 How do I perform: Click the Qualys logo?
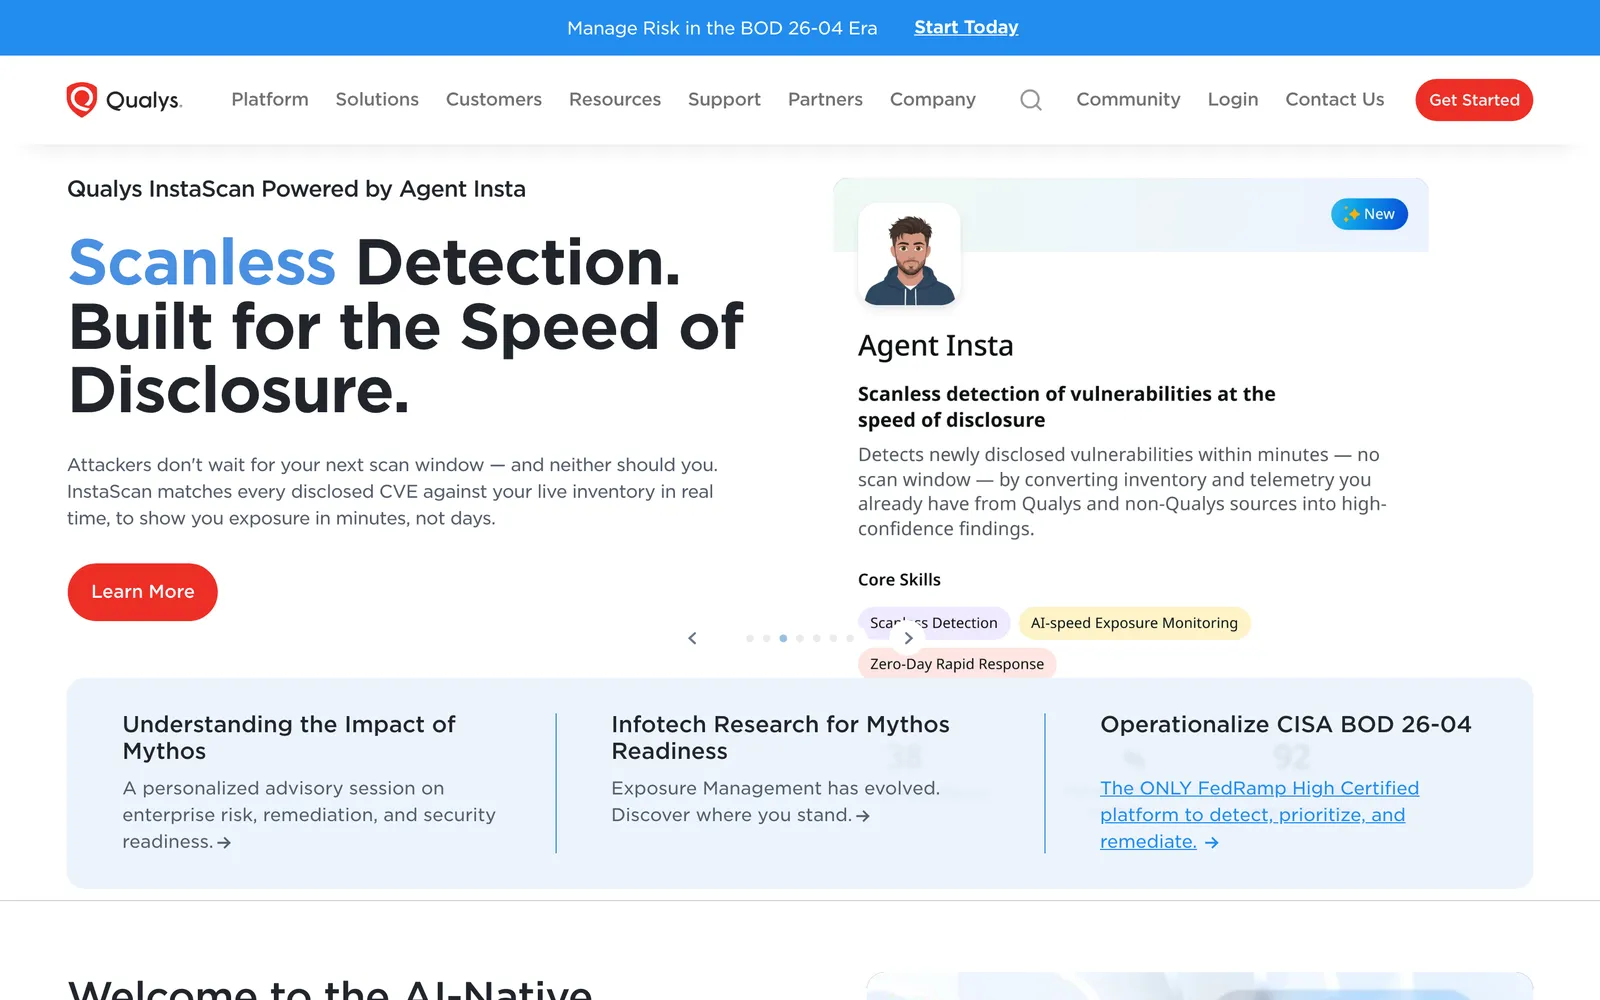(x=124, y=100)
